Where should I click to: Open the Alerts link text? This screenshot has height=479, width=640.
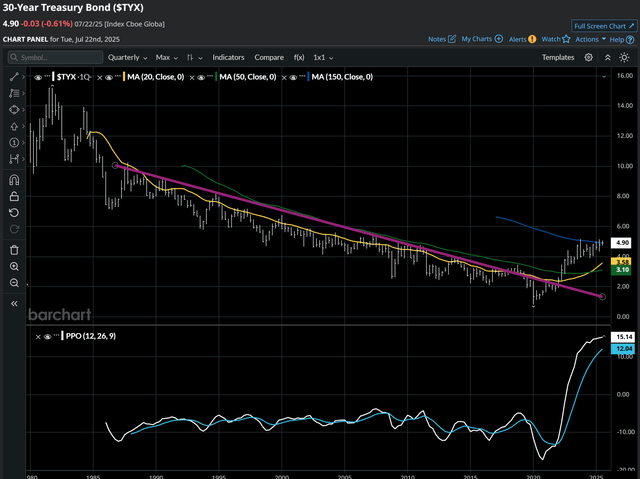coord(518,39)
